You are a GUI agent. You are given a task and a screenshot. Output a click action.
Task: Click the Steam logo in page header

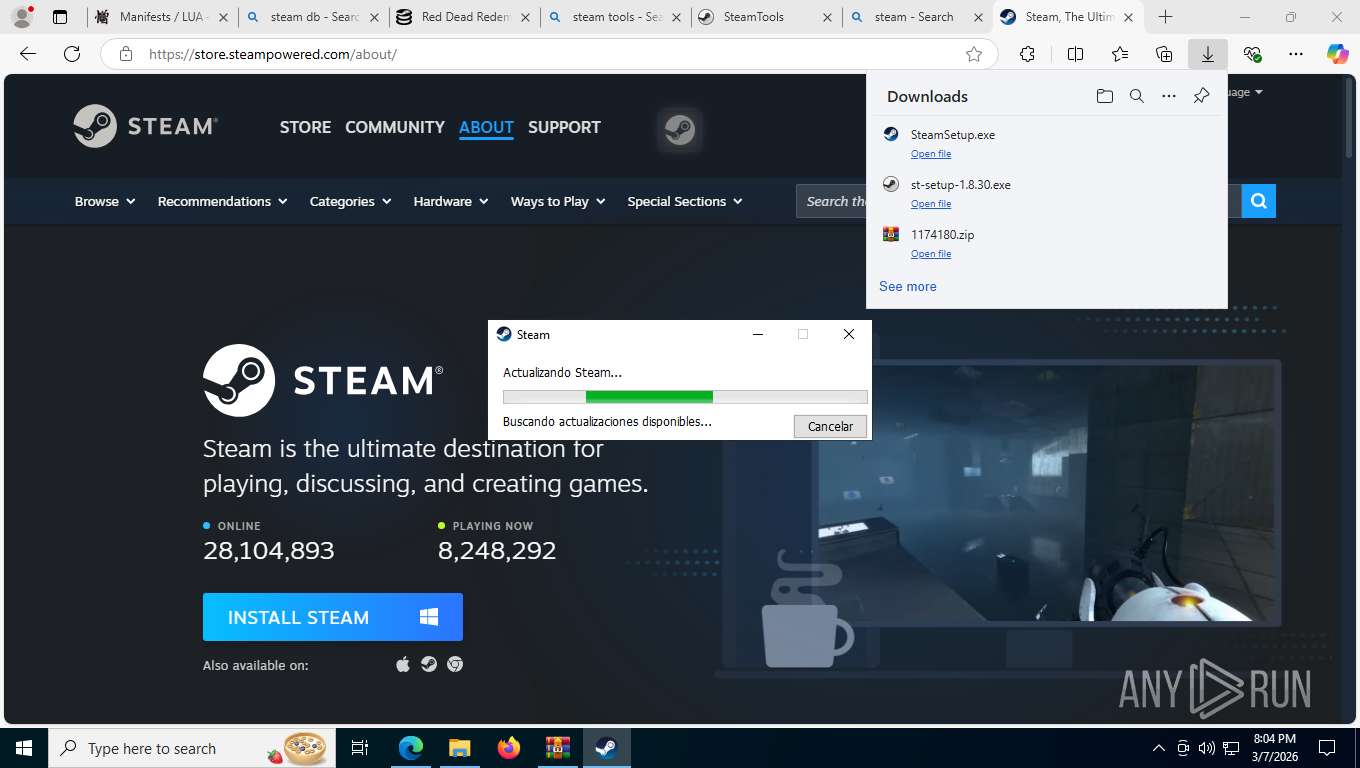tap(146, 126)
